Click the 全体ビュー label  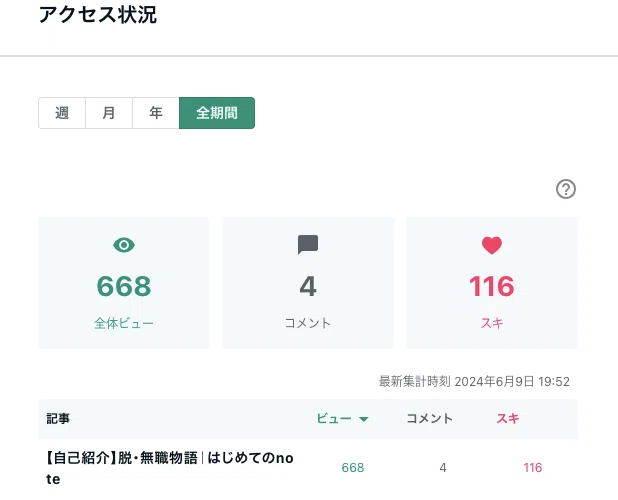pos(124,323)
